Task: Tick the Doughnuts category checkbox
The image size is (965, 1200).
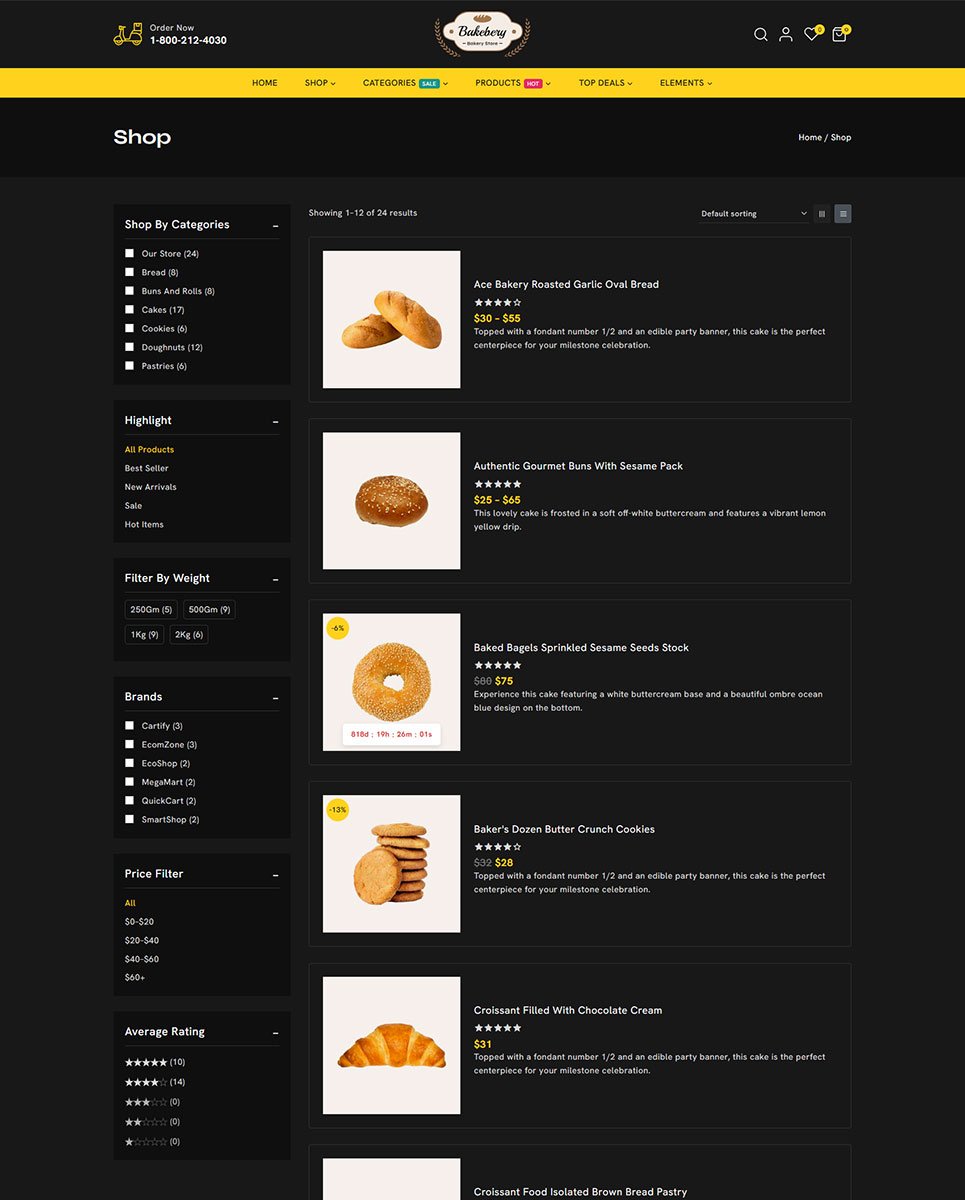Action: coord(129,347)
